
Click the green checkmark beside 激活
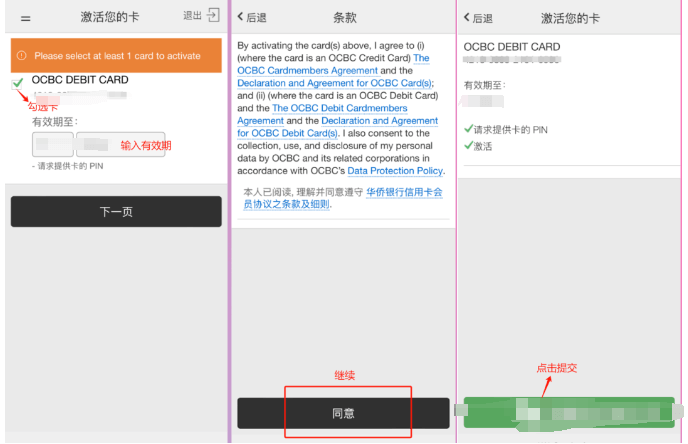click(469, 145)
